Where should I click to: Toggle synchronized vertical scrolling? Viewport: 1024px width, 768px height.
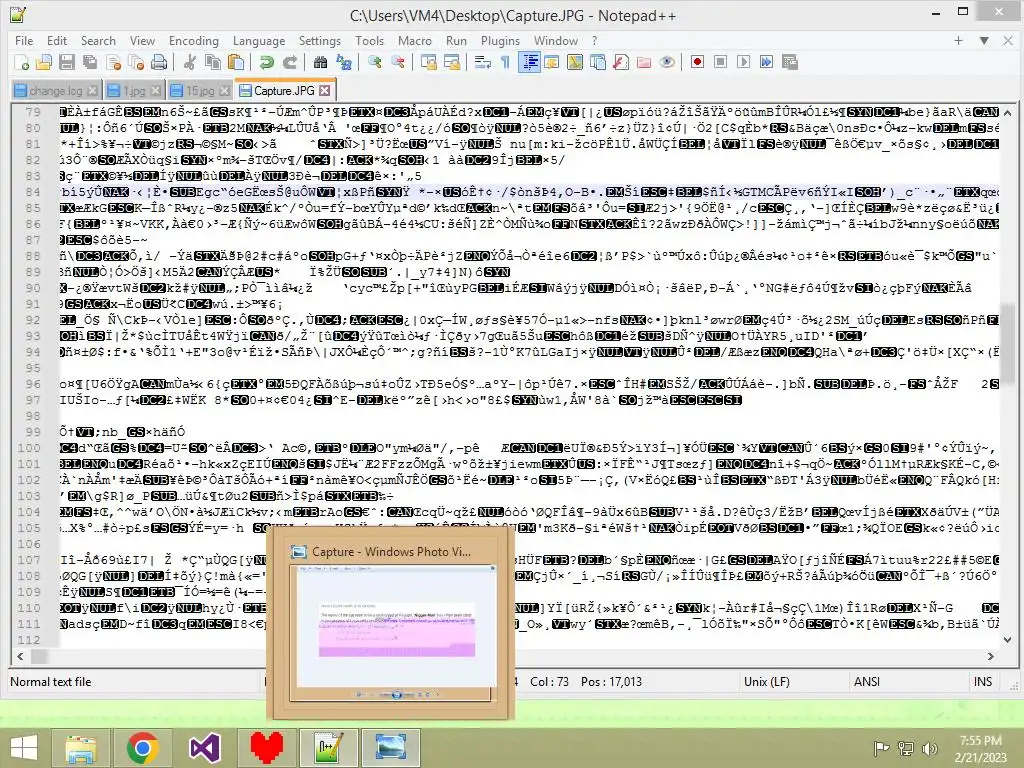428,63
